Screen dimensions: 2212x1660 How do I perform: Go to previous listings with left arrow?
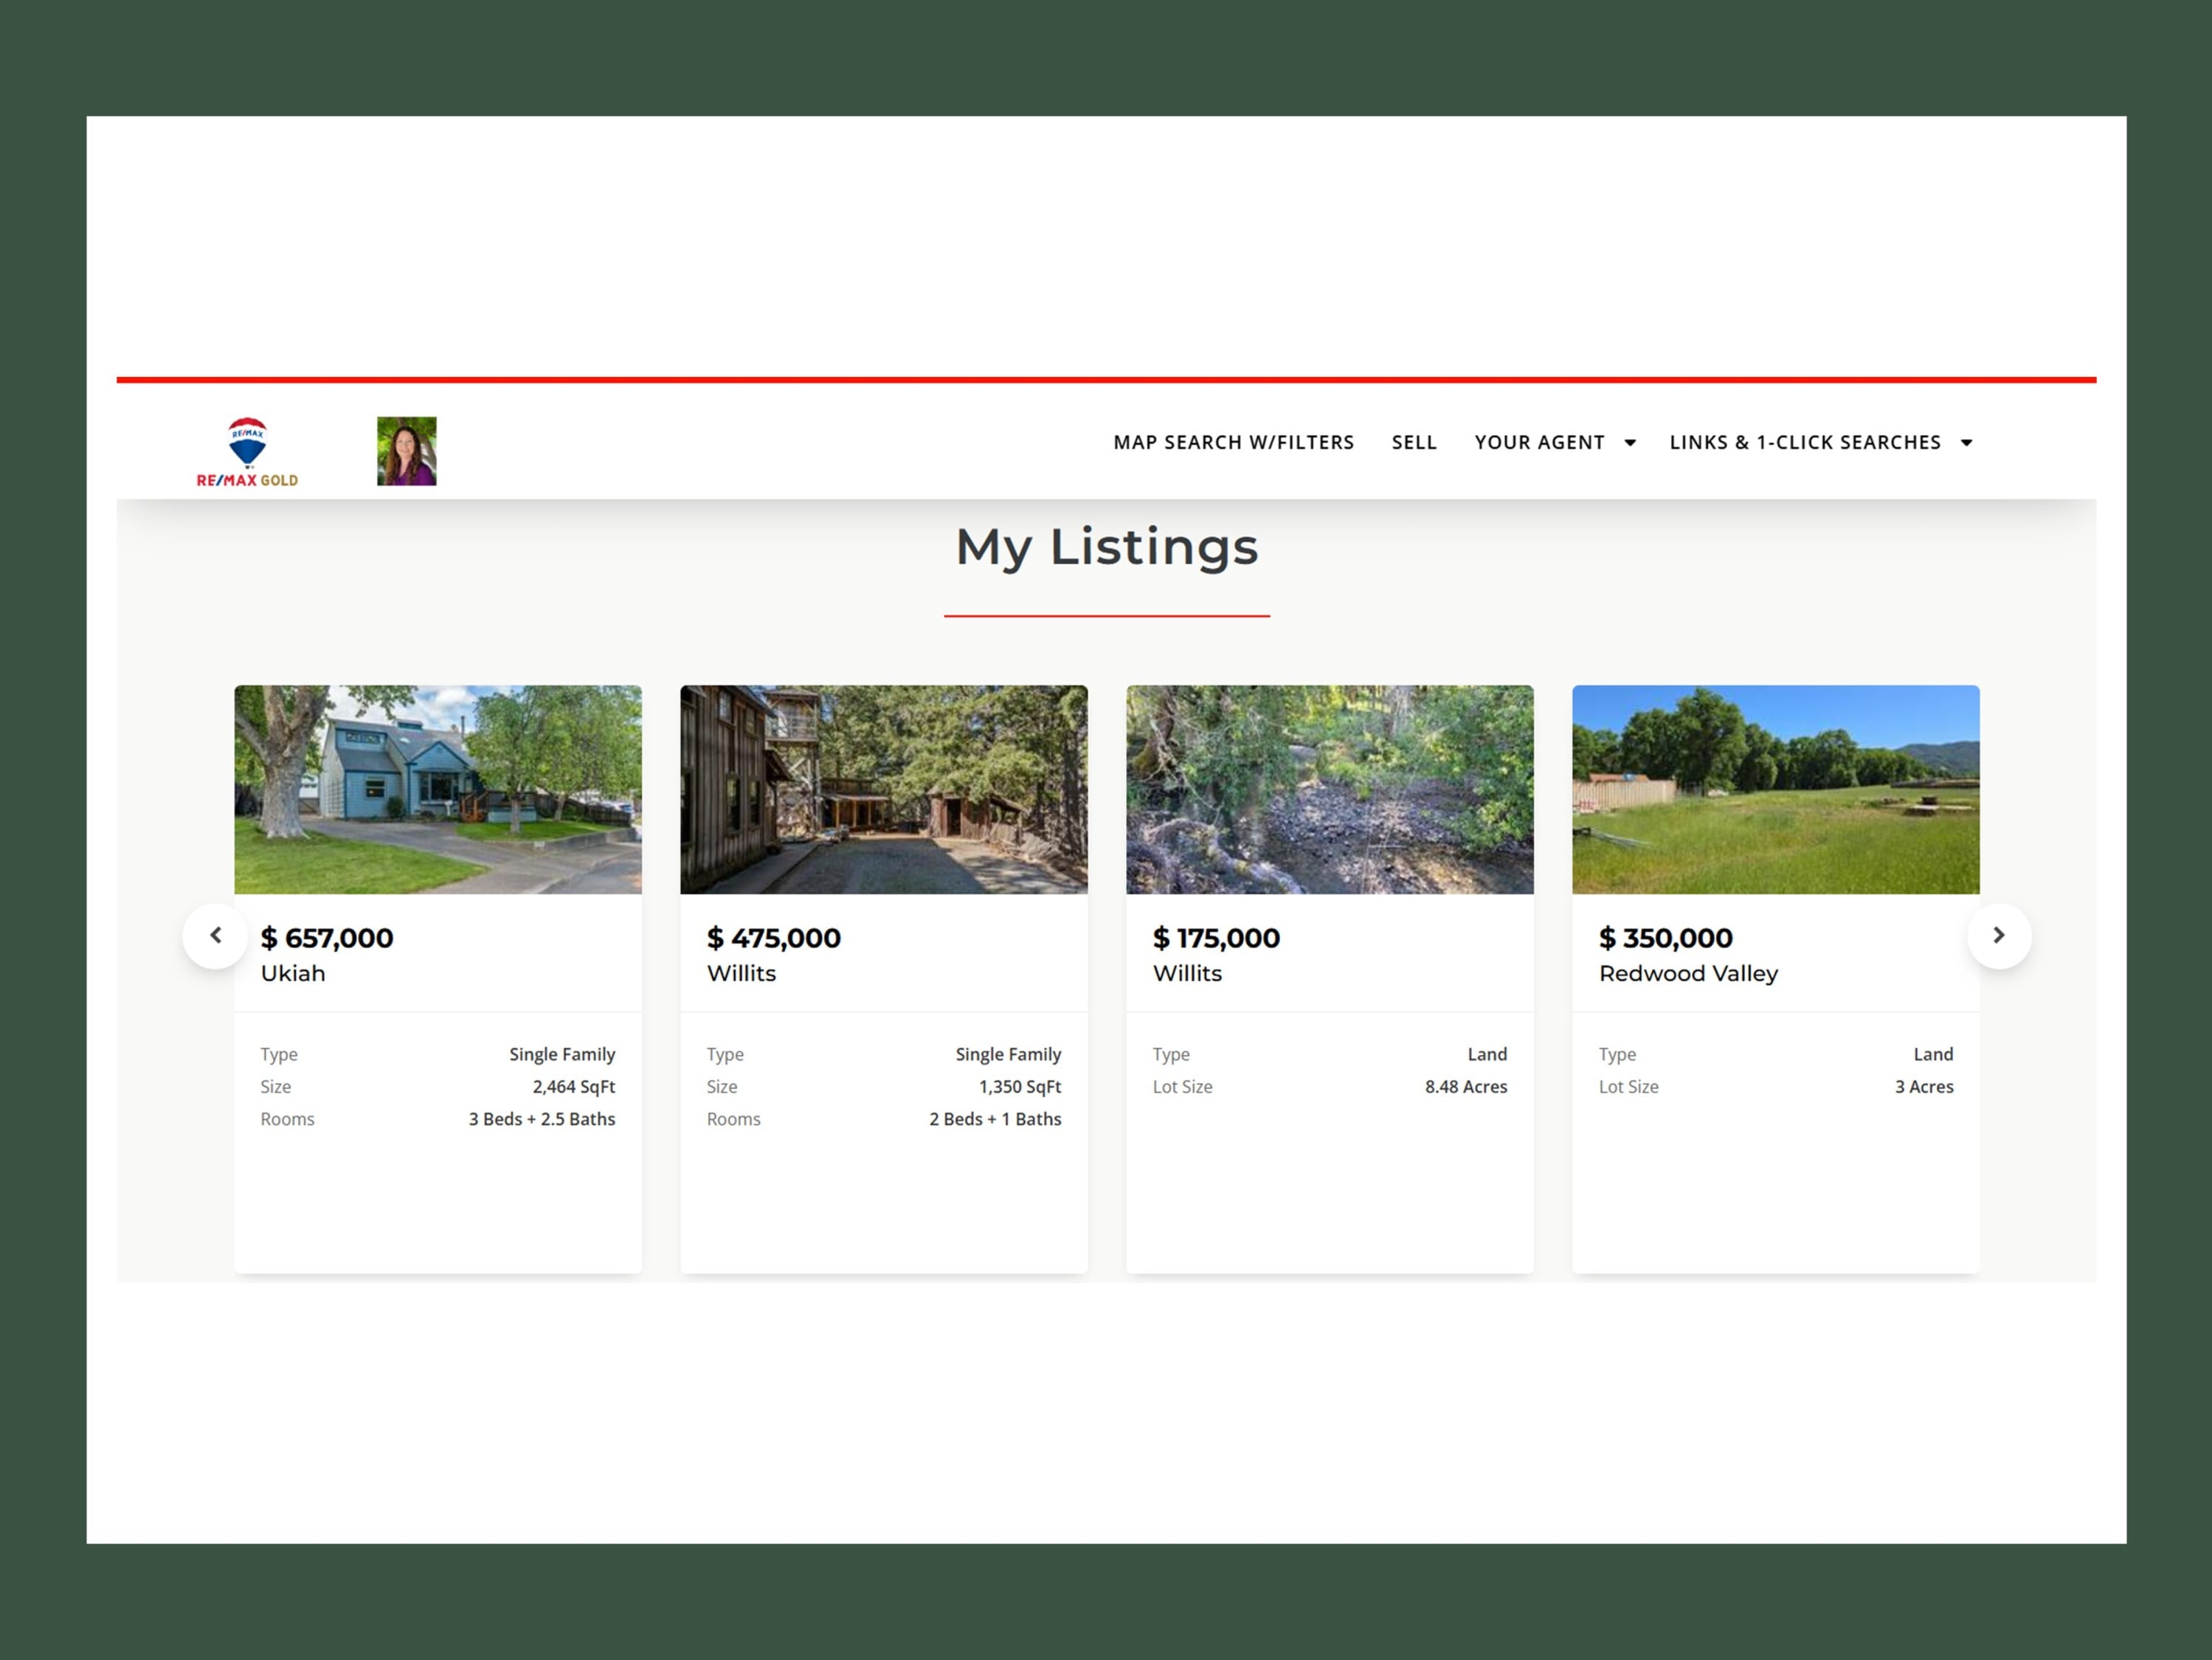[x=215, y=936]
